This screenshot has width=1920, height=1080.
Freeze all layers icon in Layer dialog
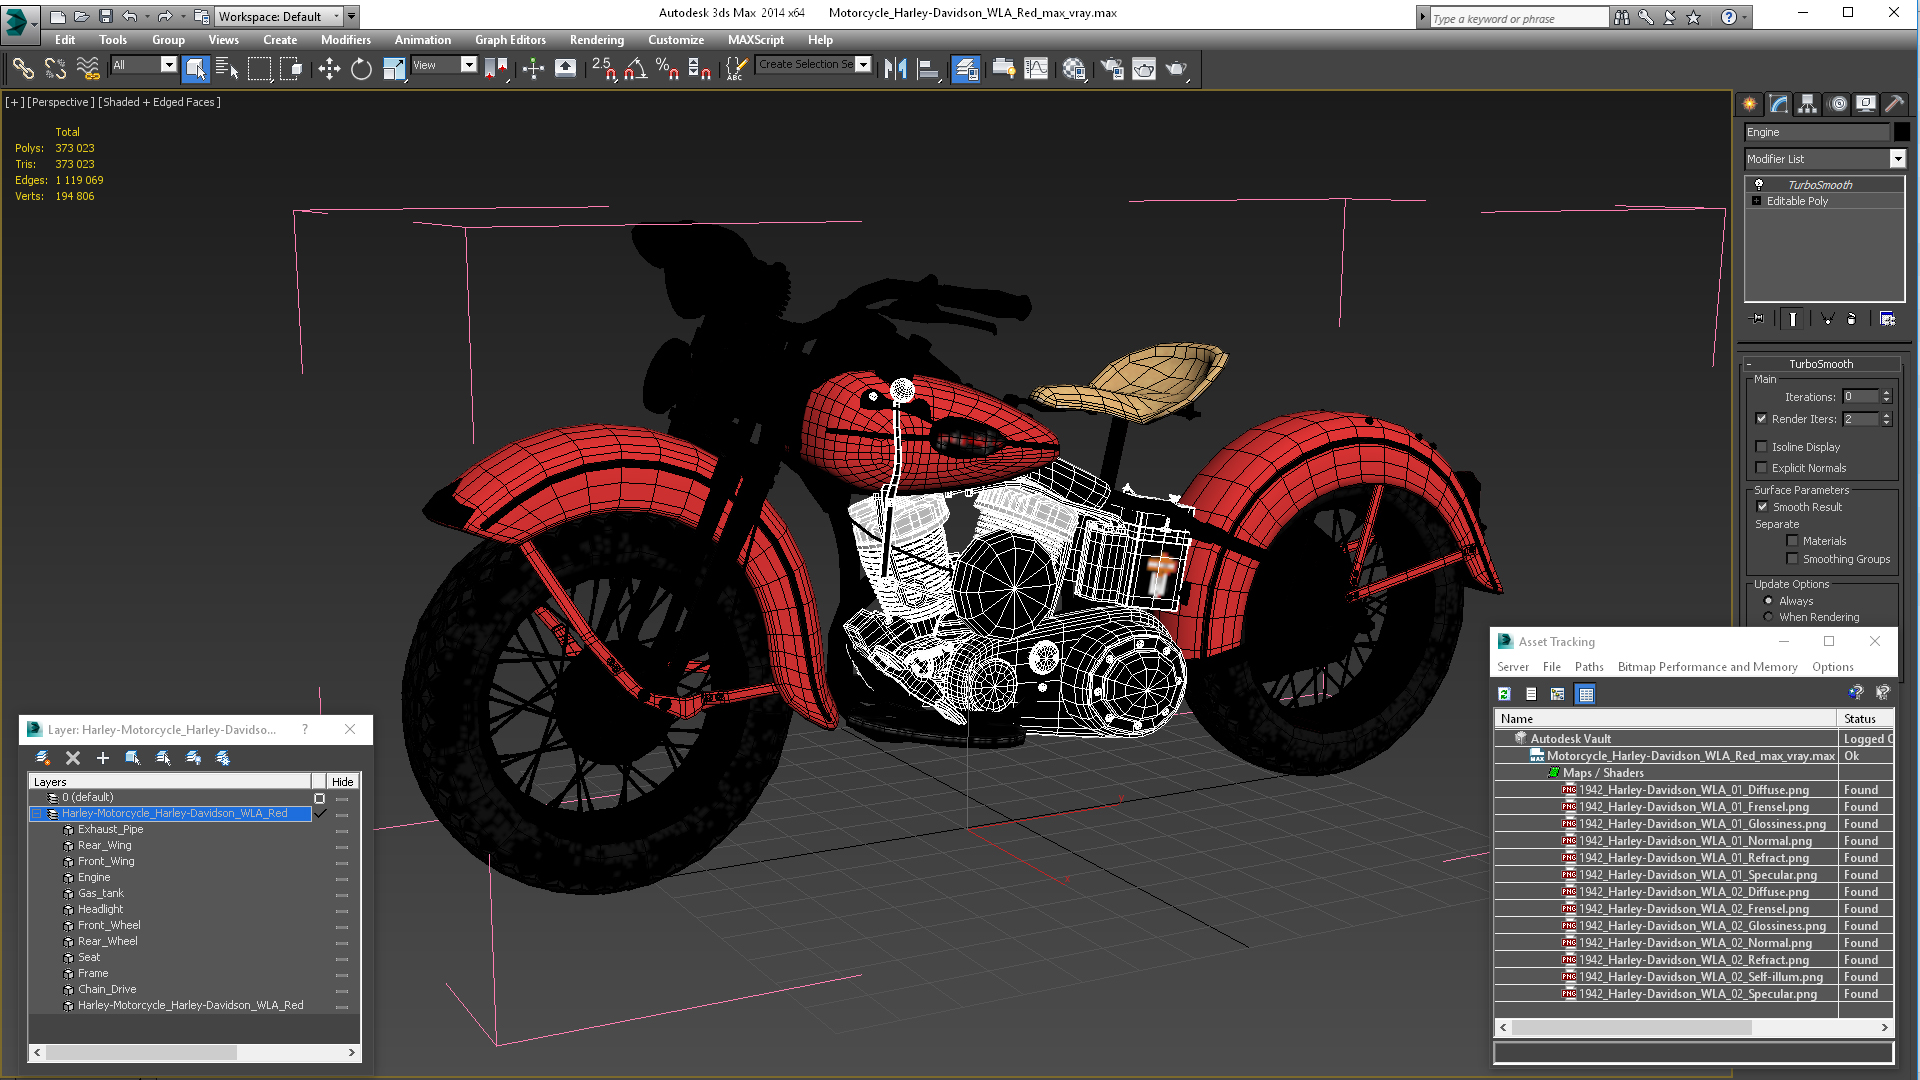coord(223,758)
